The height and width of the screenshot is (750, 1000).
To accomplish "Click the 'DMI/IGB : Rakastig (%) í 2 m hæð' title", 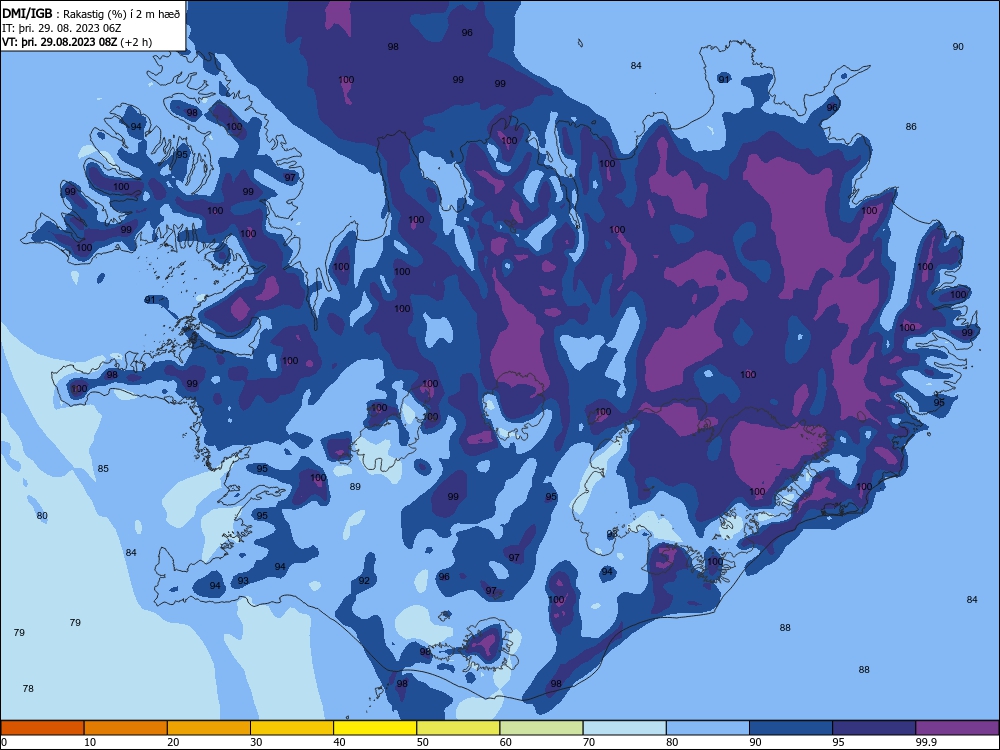I will (91, 13).
